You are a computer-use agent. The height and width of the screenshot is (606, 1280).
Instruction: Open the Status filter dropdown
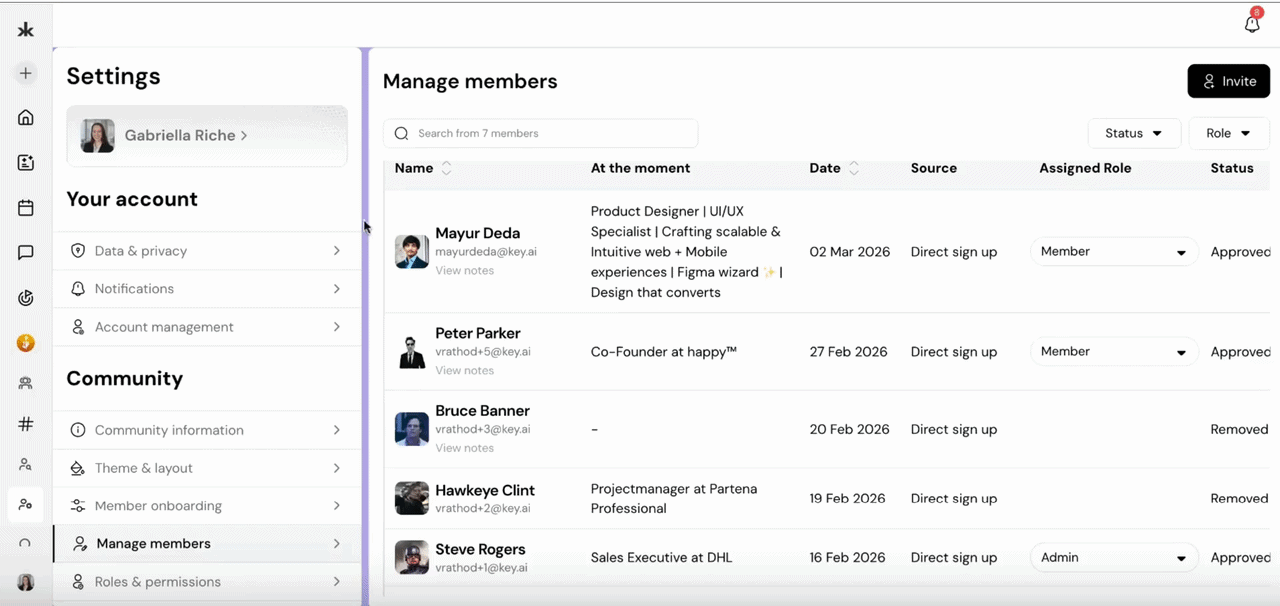pyautogui.click(x=1134, y=133)
